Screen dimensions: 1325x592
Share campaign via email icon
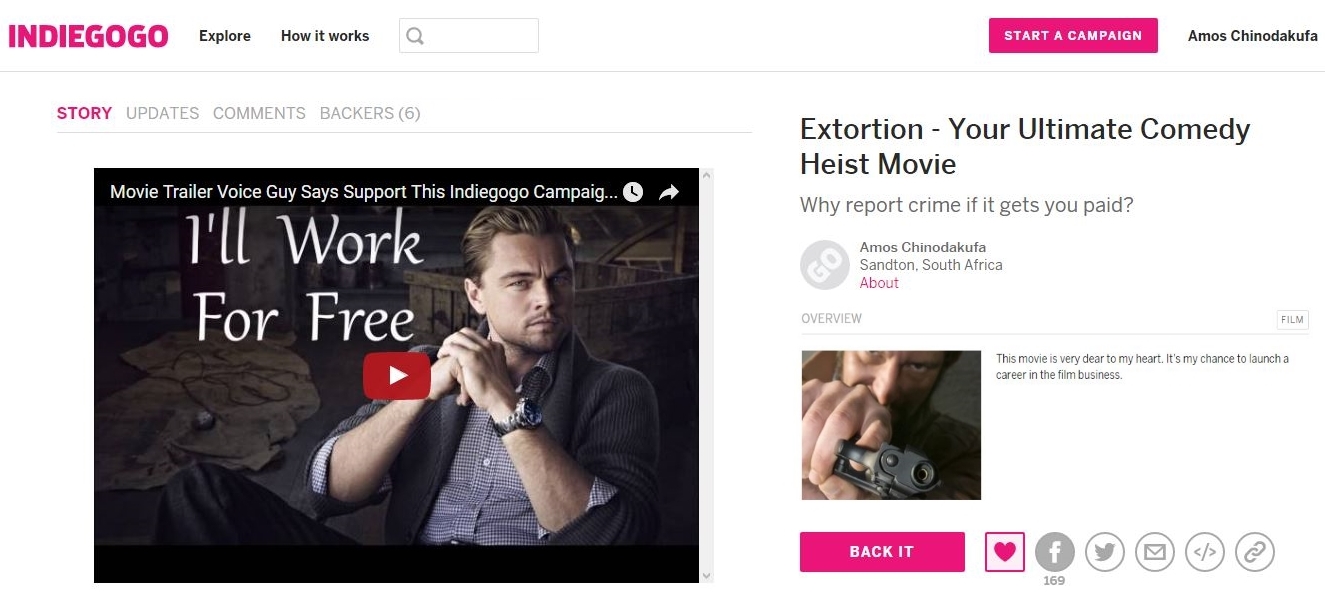[x=1154, y=551]
